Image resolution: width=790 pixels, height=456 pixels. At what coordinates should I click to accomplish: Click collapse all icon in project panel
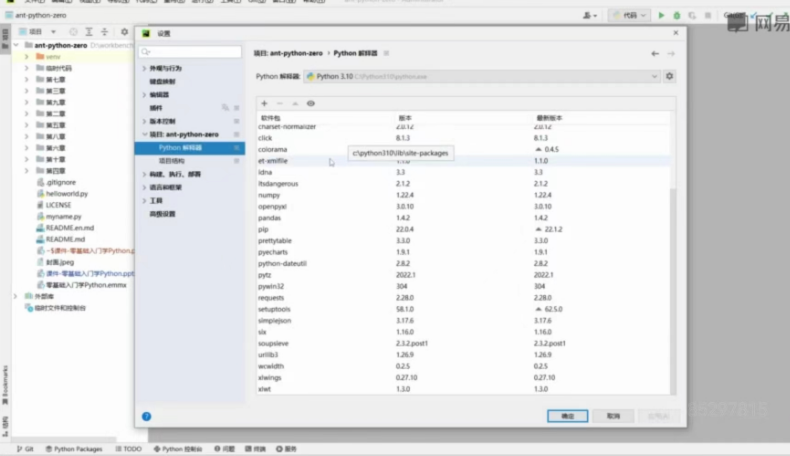coord(104,32)
